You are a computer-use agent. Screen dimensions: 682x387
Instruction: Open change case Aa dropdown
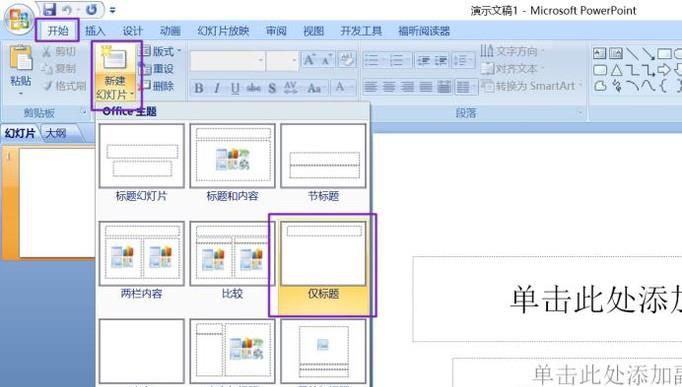(315, 88)
